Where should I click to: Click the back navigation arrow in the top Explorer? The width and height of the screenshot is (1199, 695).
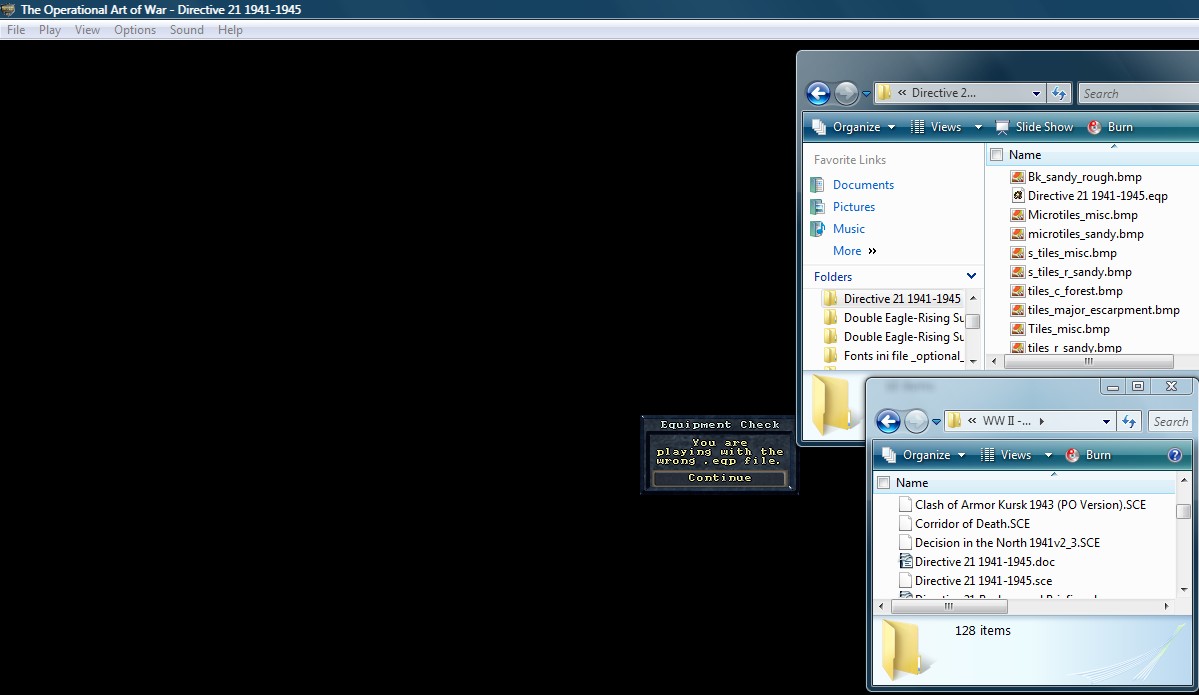[x=818, y=93]
